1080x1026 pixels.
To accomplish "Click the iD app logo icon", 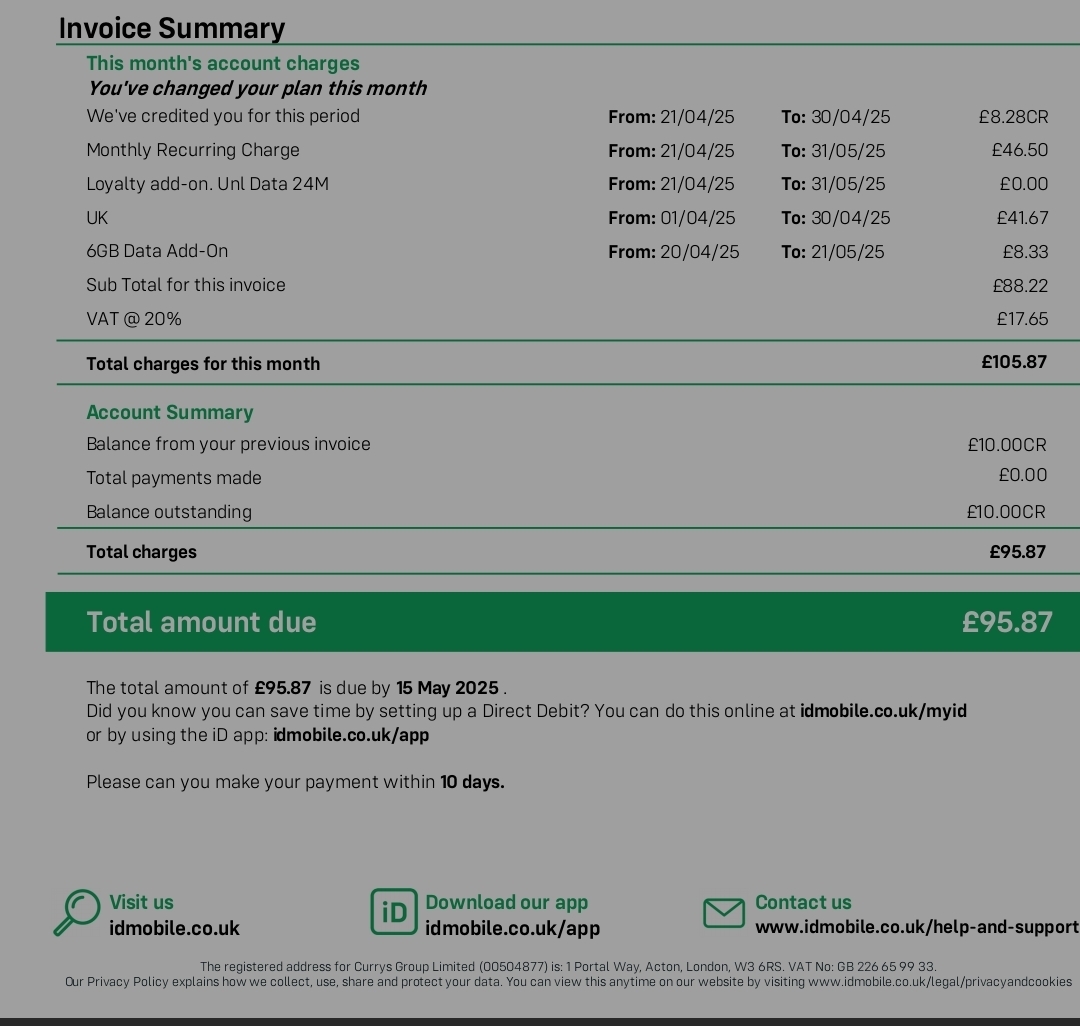I will [x=394, y=912].
